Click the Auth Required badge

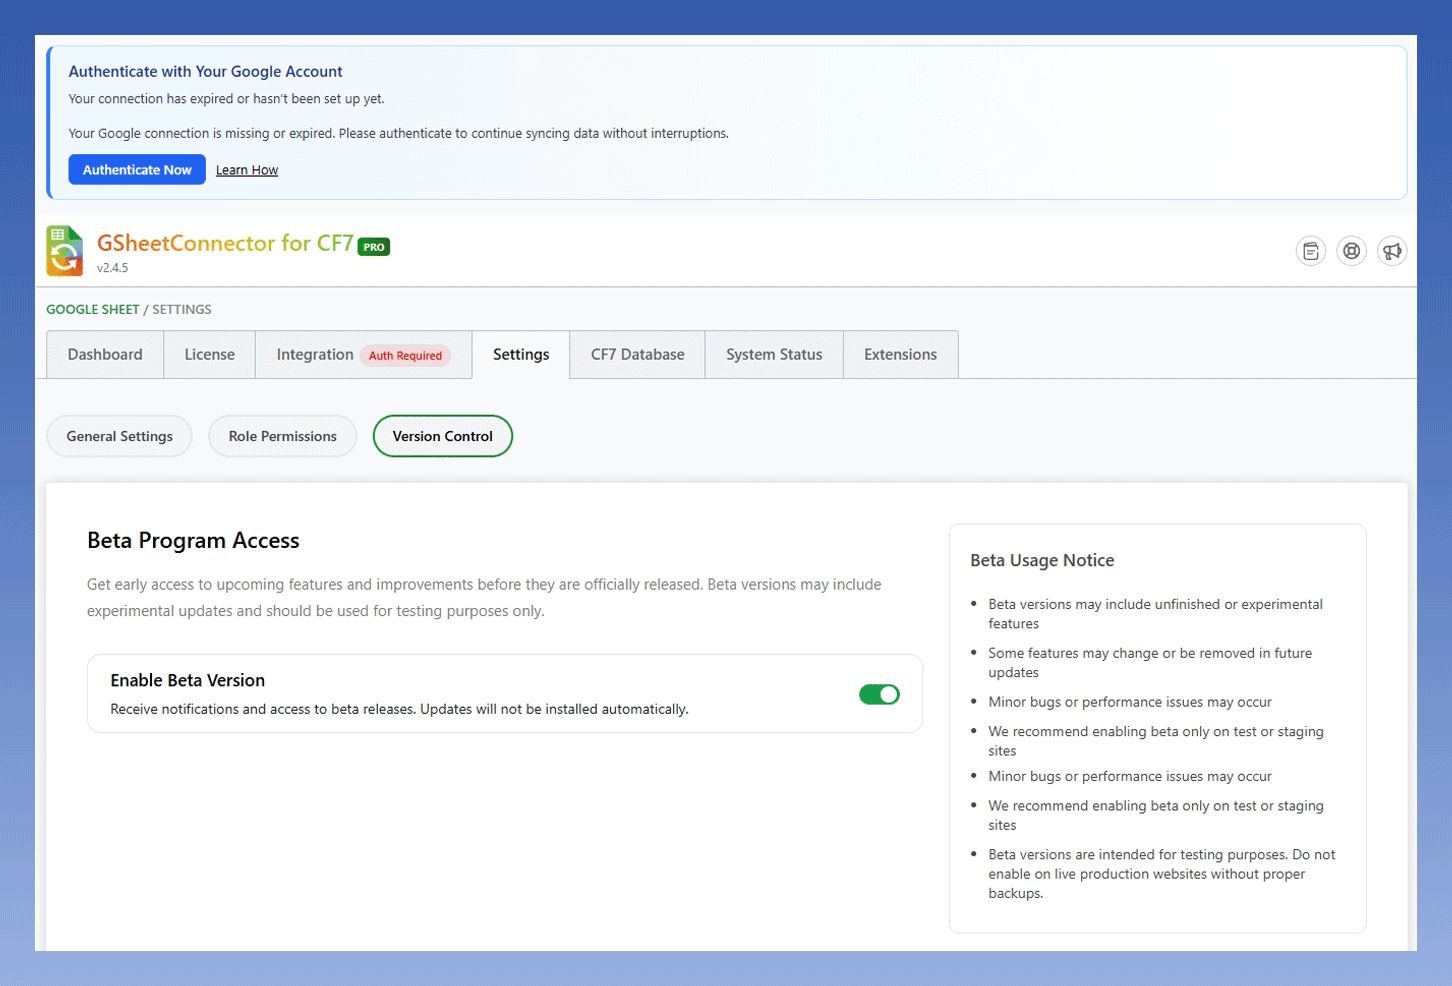[x=405, y=356]
